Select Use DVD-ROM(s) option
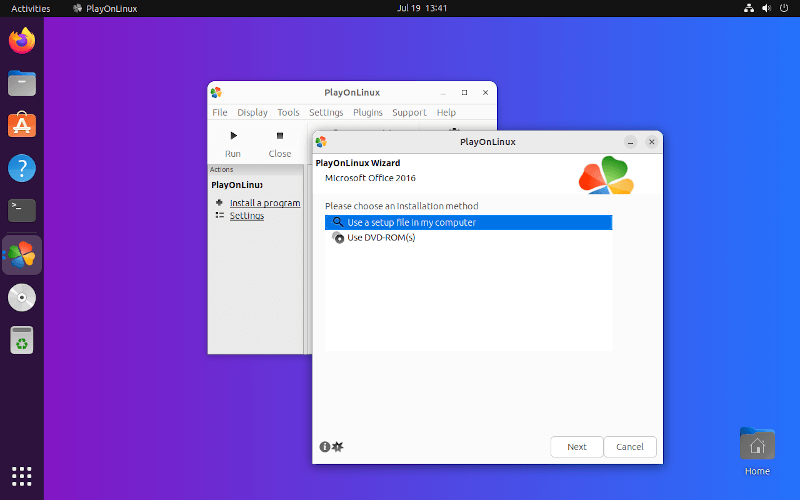Viewport: 800px width, 500px height. (x=468, y=237)
